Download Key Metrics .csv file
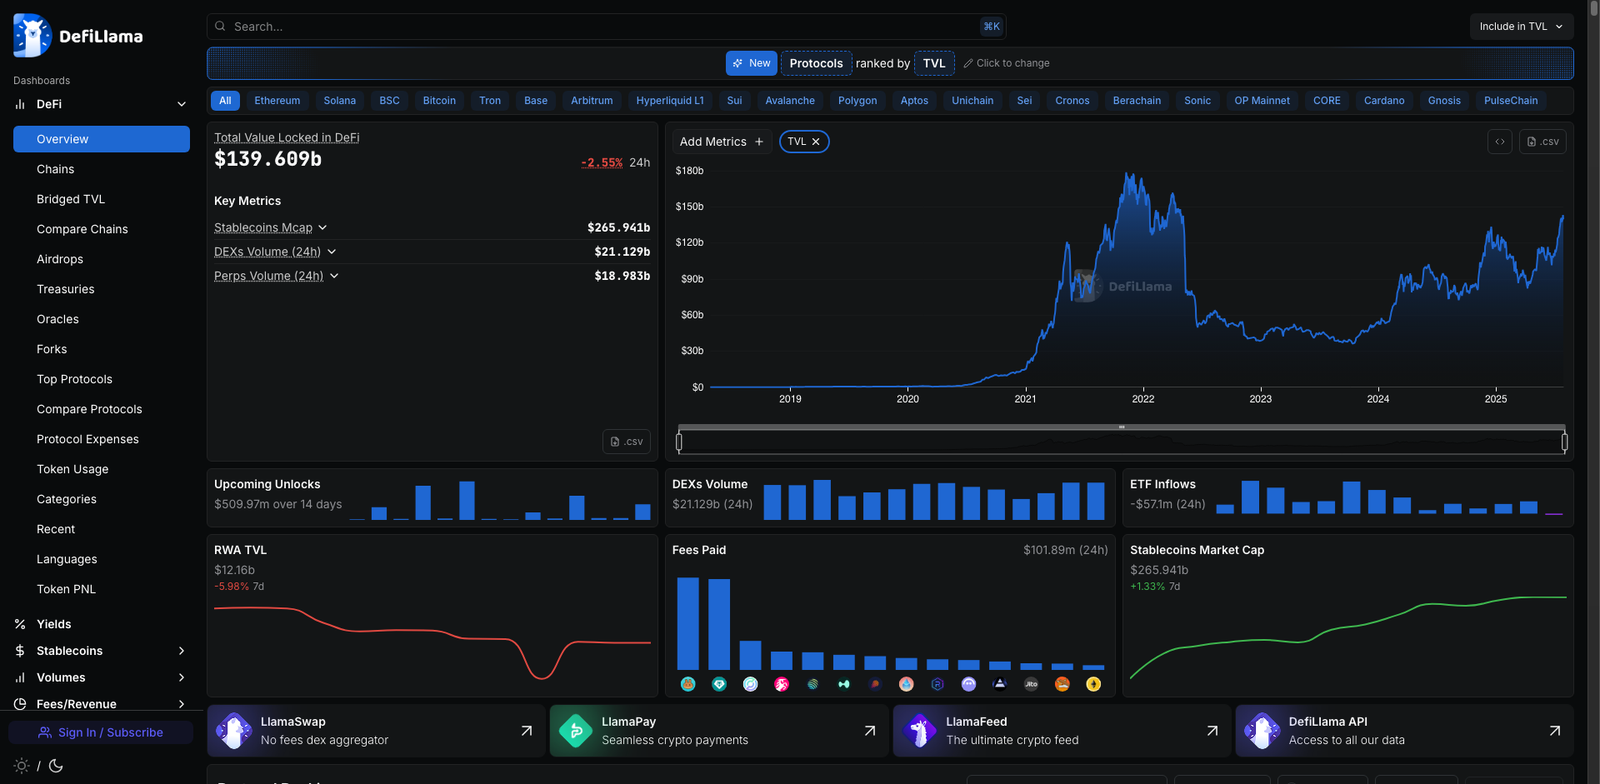 [626, 441]
